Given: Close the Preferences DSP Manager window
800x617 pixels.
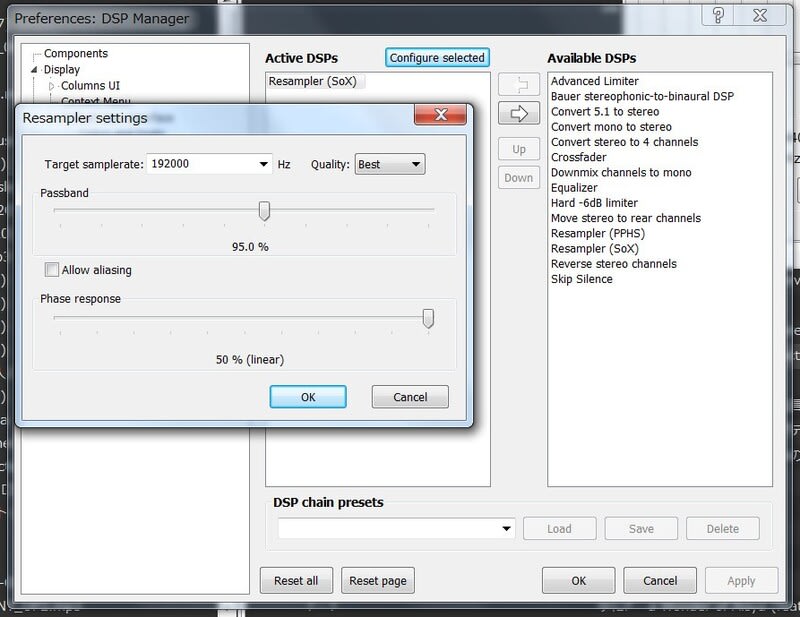Looking at the screenshot, I should (x=760, y=16).
